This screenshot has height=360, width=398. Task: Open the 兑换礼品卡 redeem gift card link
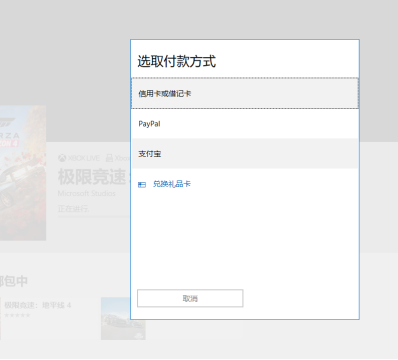tap(172, 184)
